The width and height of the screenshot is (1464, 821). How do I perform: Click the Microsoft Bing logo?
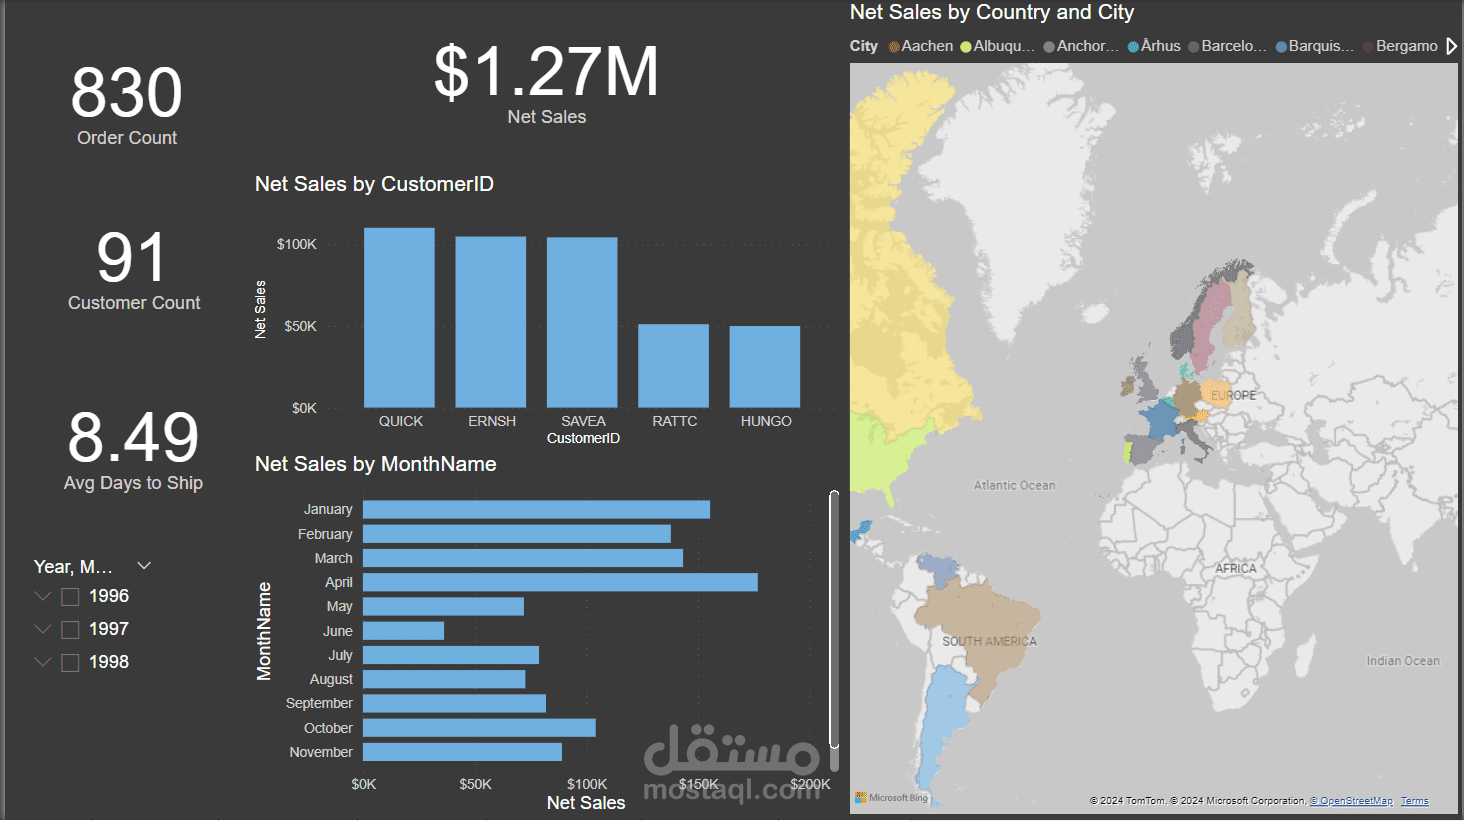coord(892,798)
